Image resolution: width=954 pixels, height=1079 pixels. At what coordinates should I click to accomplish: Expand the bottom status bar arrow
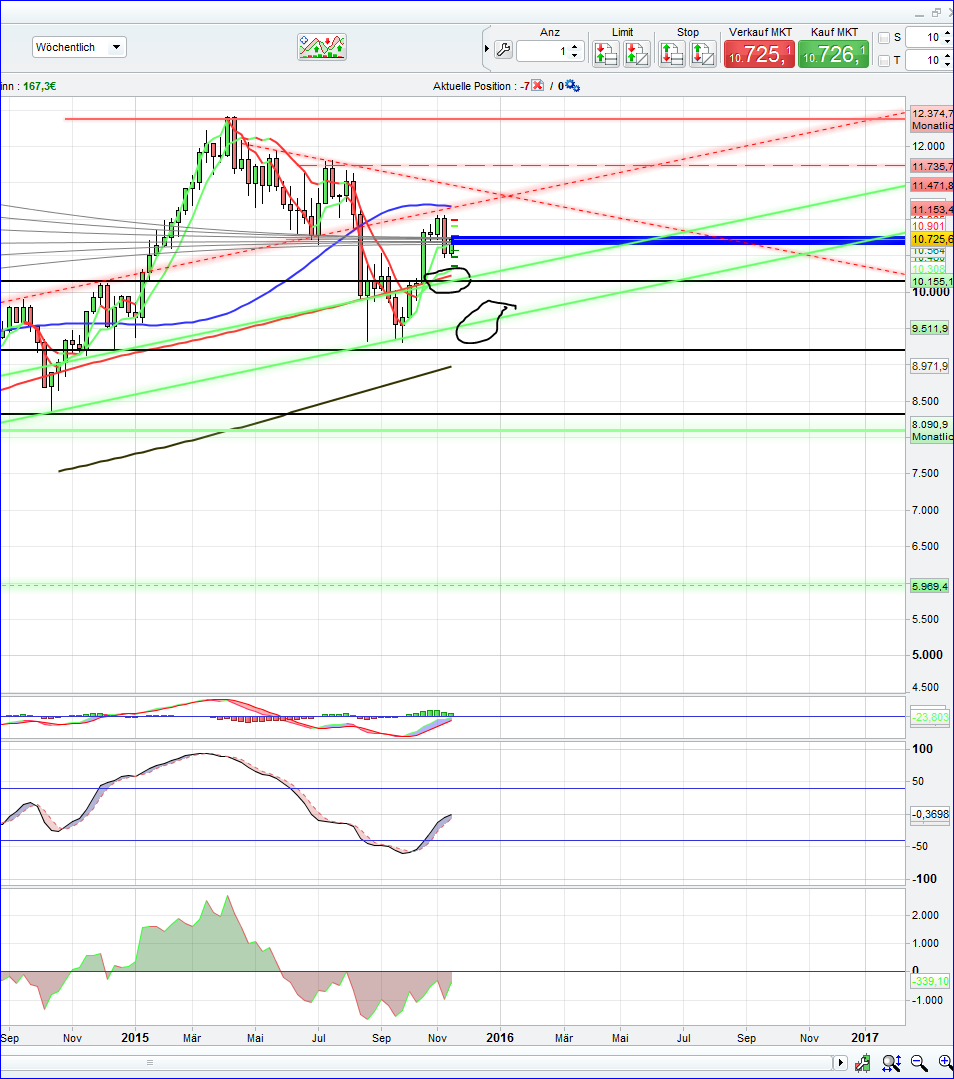tap(841, 1063)
